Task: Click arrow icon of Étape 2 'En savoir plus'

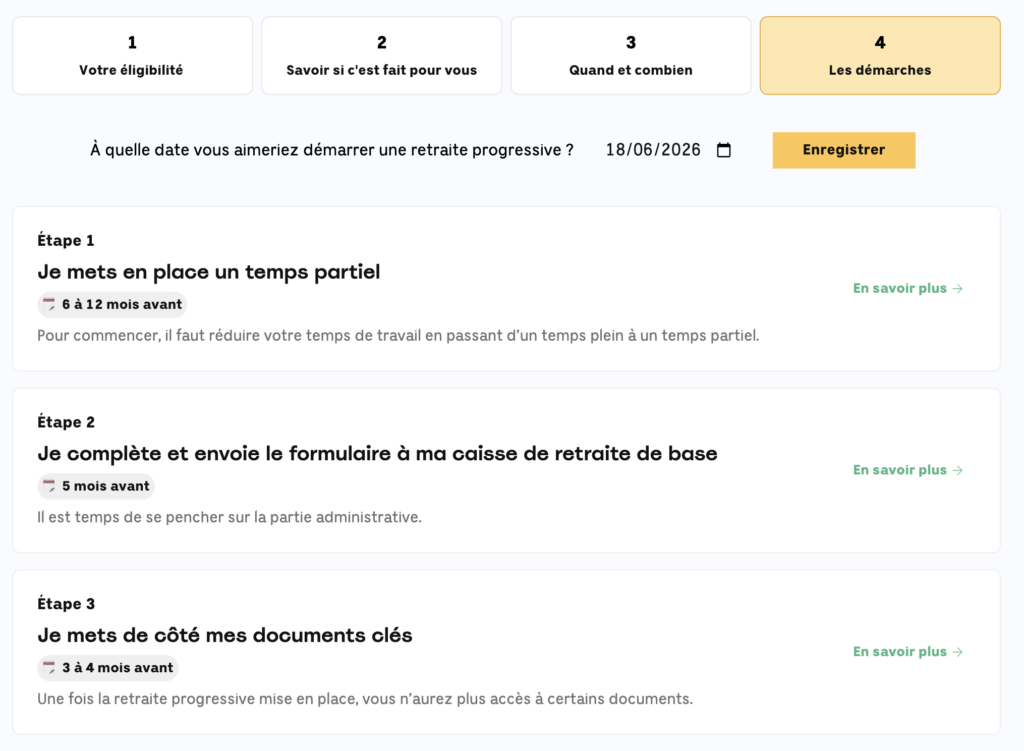Action: click(x=958, y=470)
